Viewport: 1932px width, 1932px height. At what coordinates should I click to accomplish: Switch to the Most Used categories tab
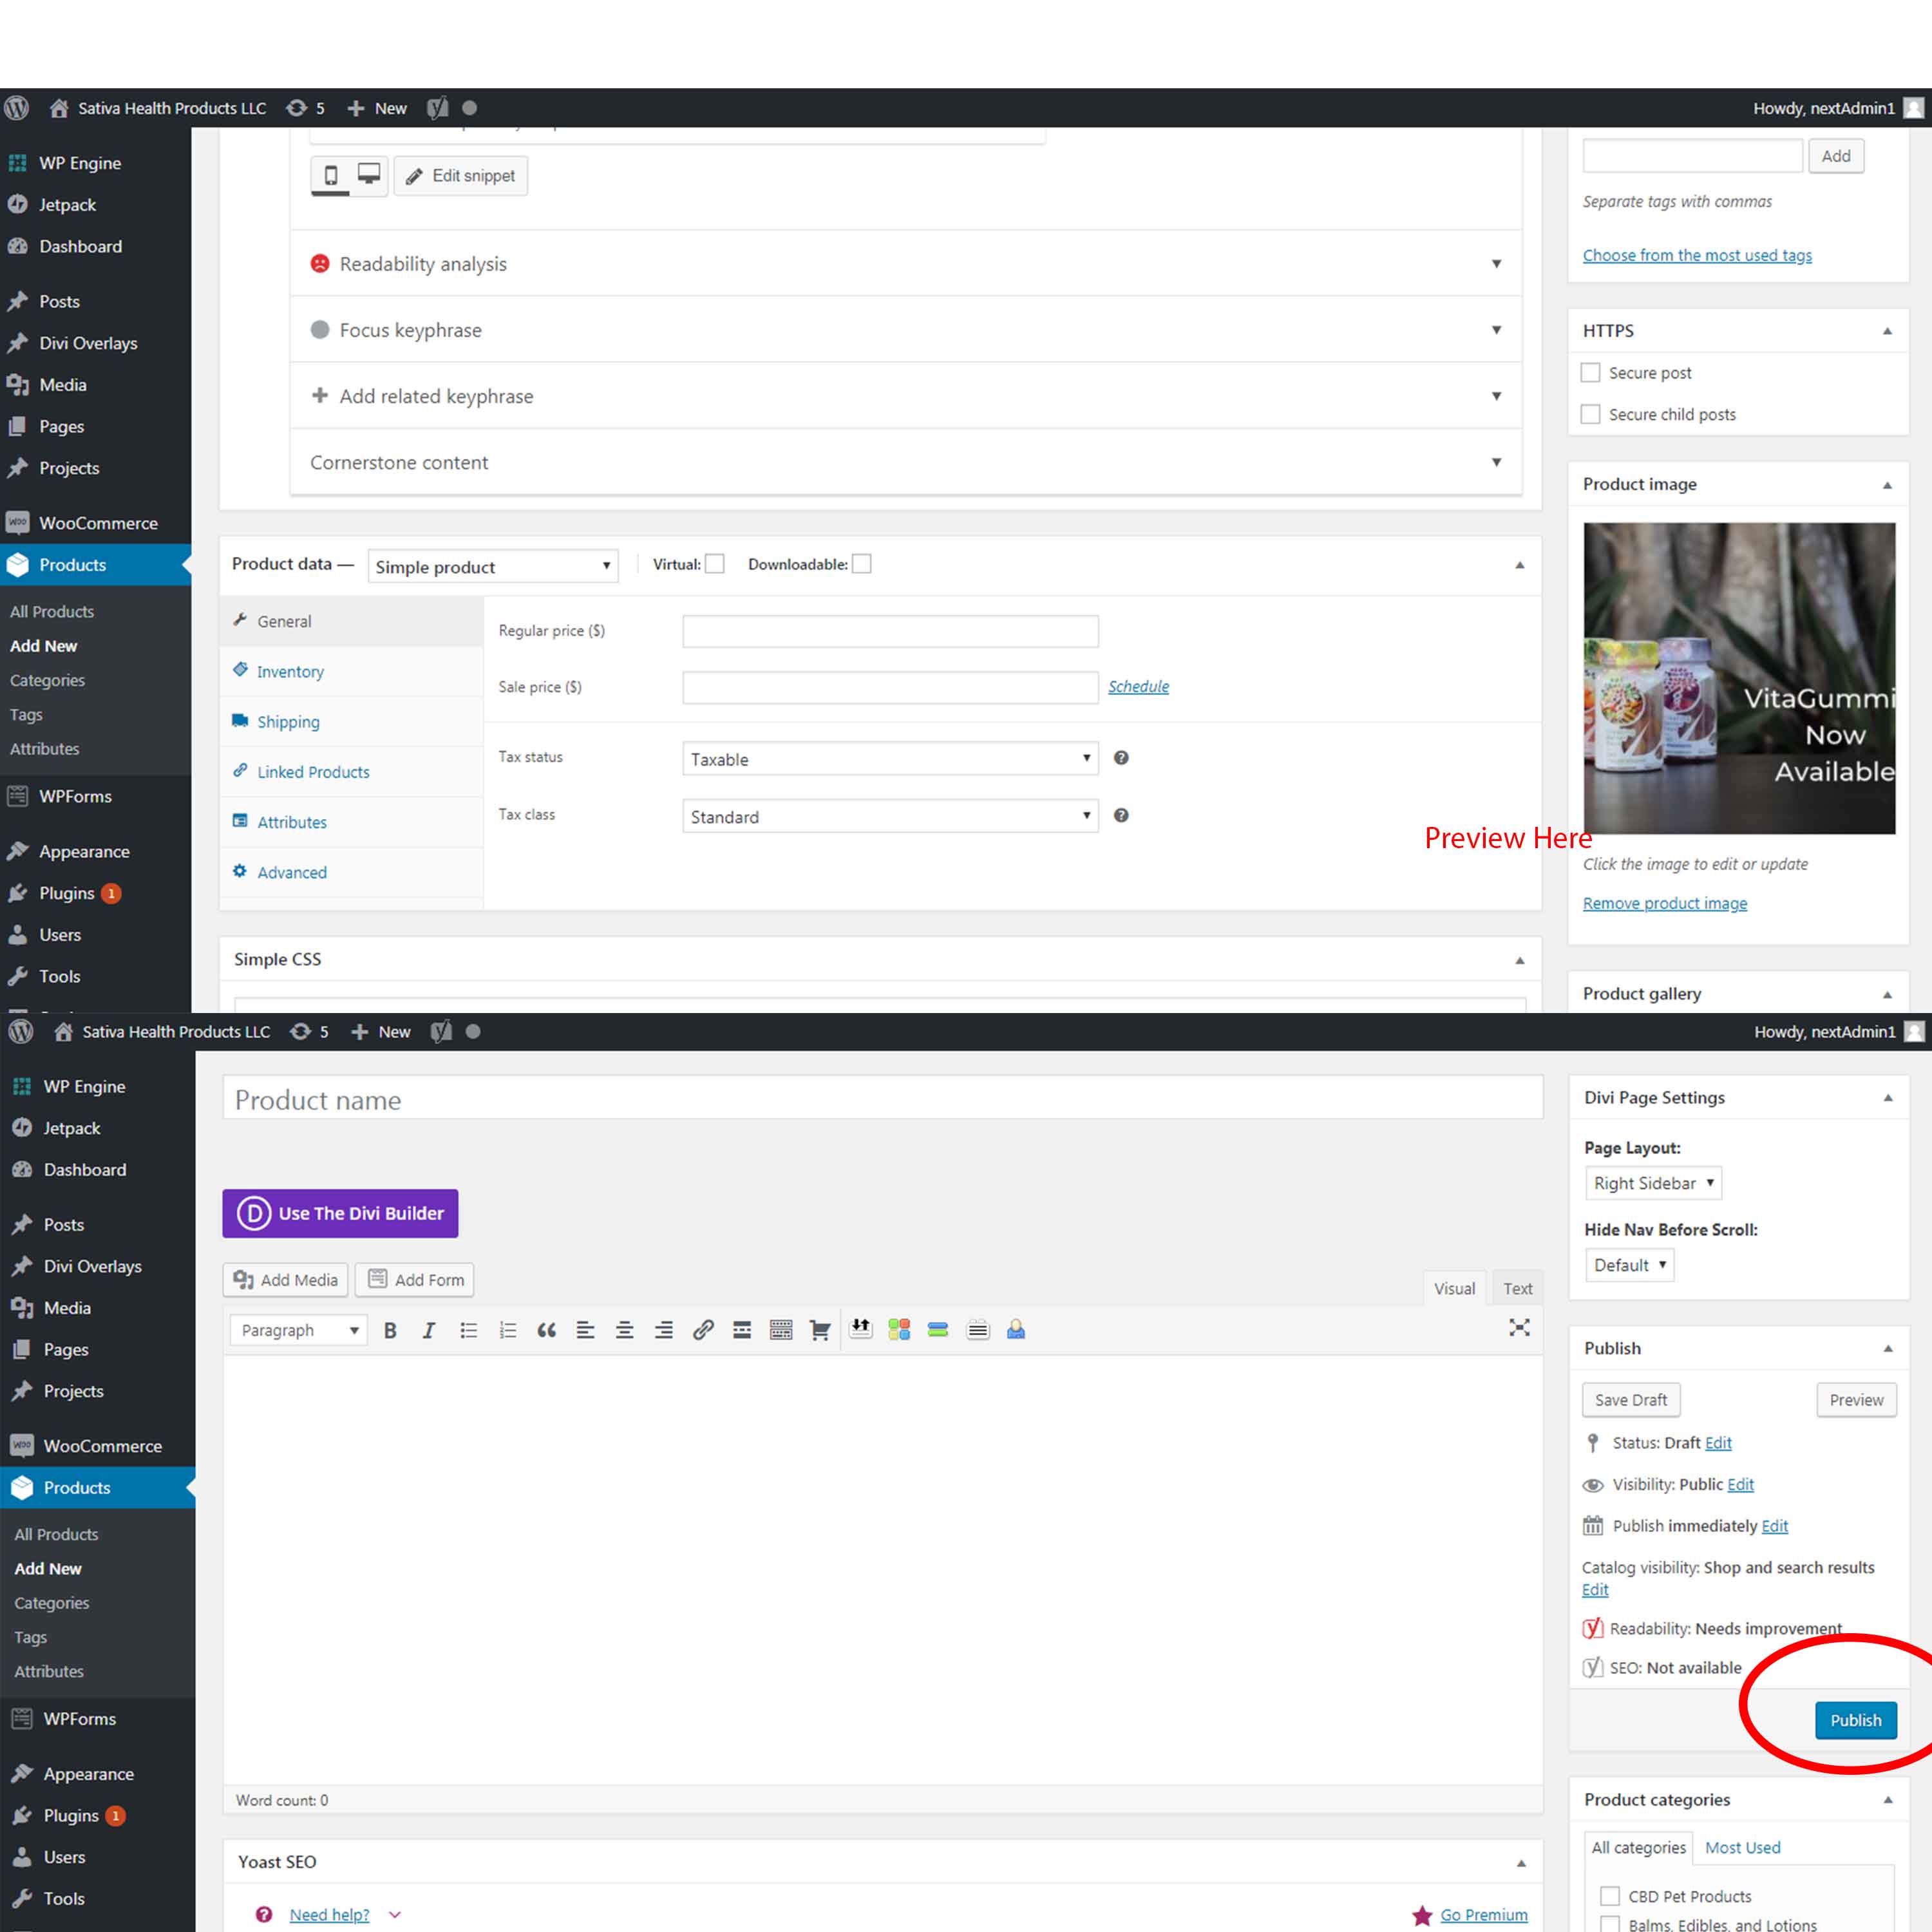1742,1847
